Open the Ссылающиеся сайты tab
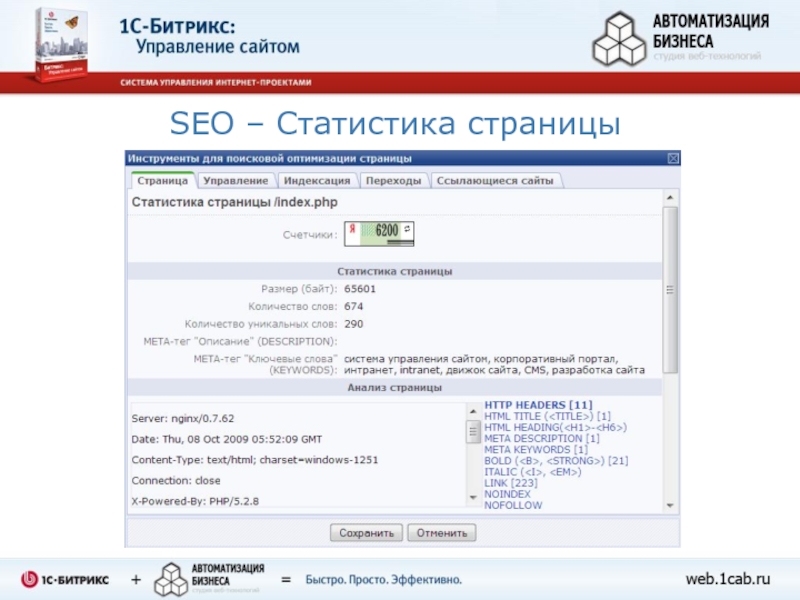Viewport: 800px width, 600px height. [x=495, y=181]
